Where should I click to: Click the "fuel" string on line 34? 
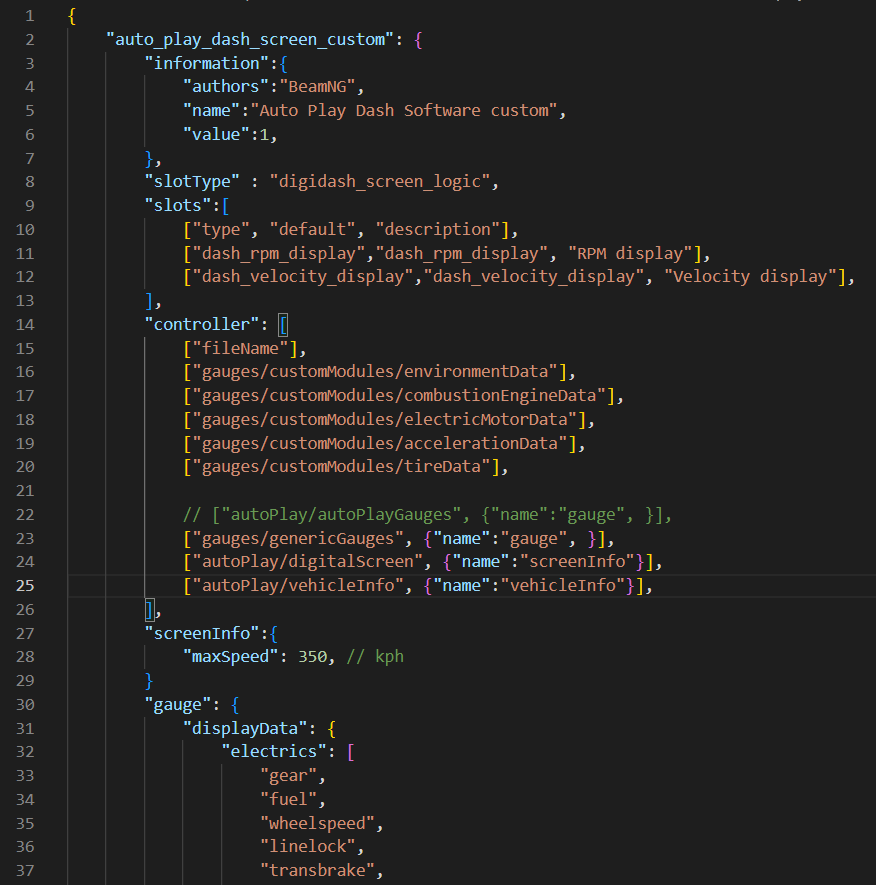[x=288, y=800]
